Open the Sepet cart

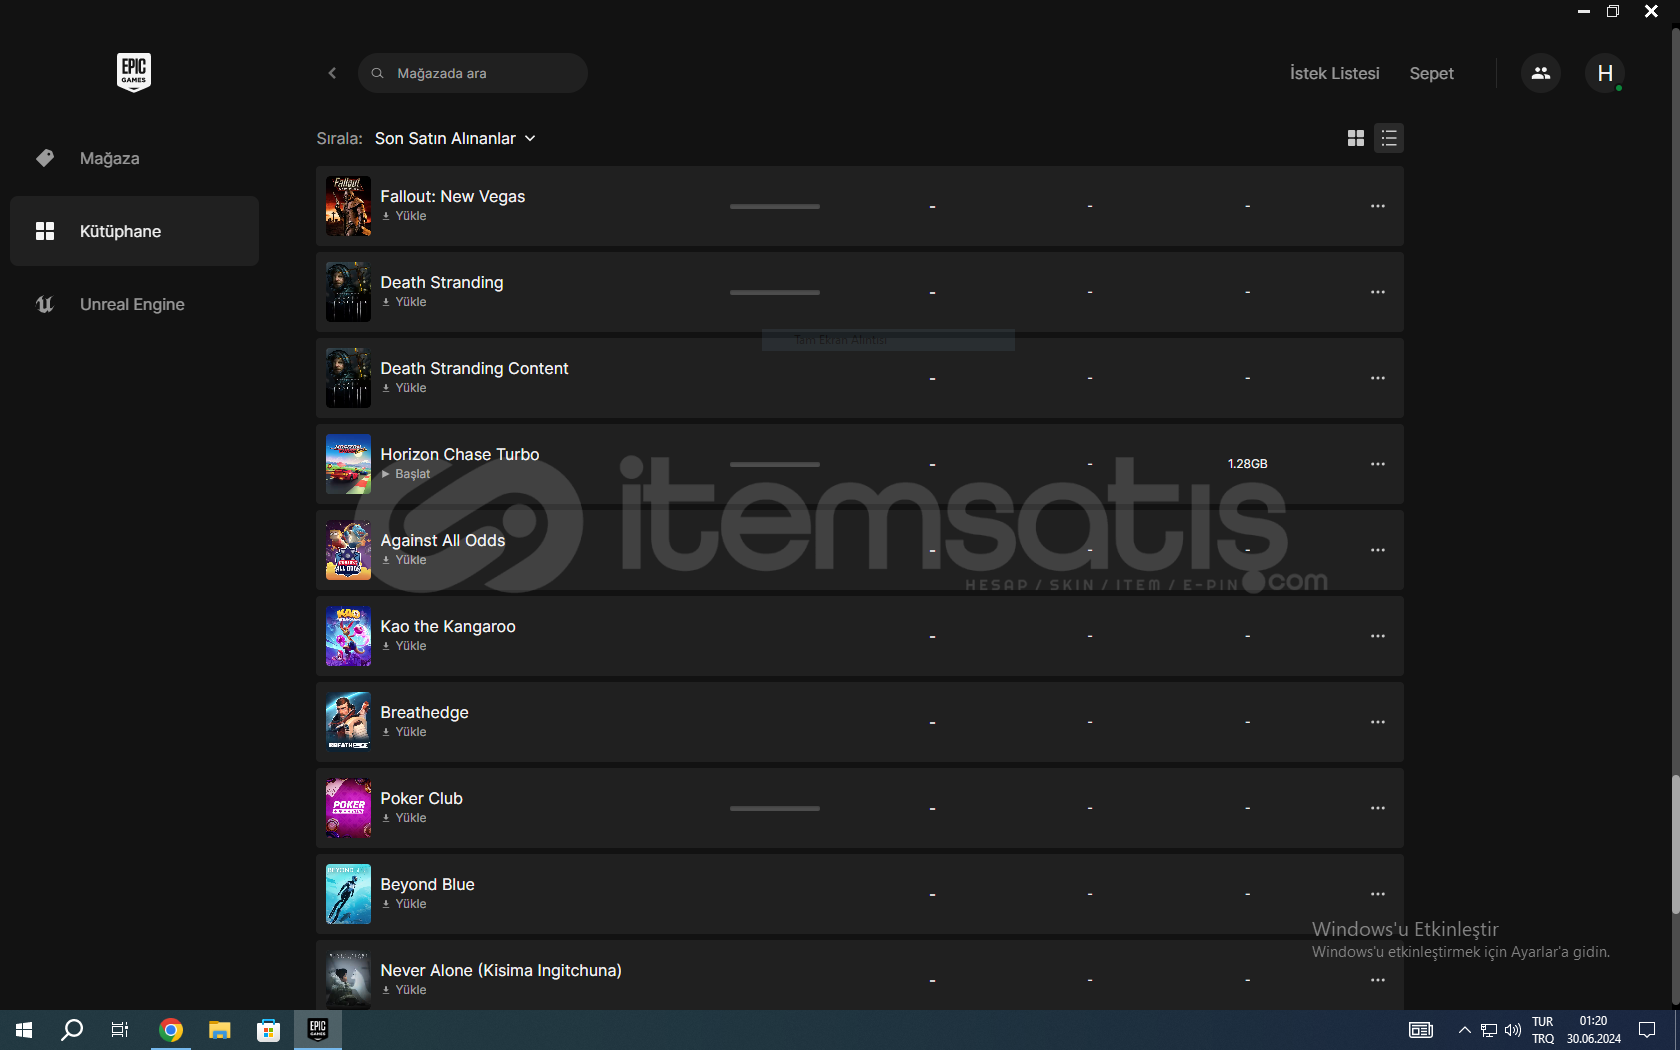pos(1431,73)
